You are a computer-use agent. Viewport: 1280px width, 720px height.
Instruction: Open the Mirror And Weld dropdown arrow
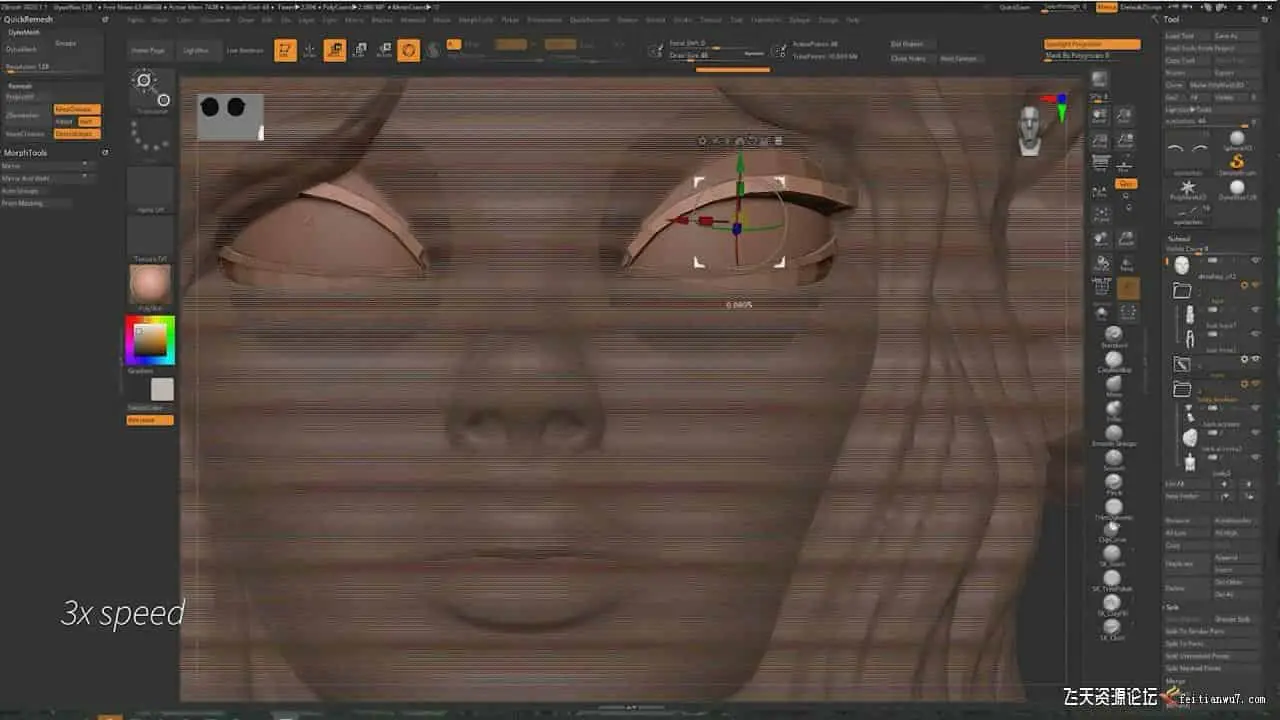(84, 178)
